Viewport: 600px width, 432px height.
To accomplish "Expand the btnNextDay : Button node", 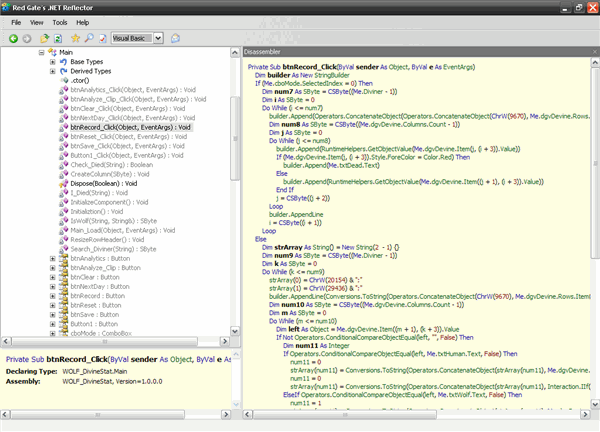I will coord(52,287).
